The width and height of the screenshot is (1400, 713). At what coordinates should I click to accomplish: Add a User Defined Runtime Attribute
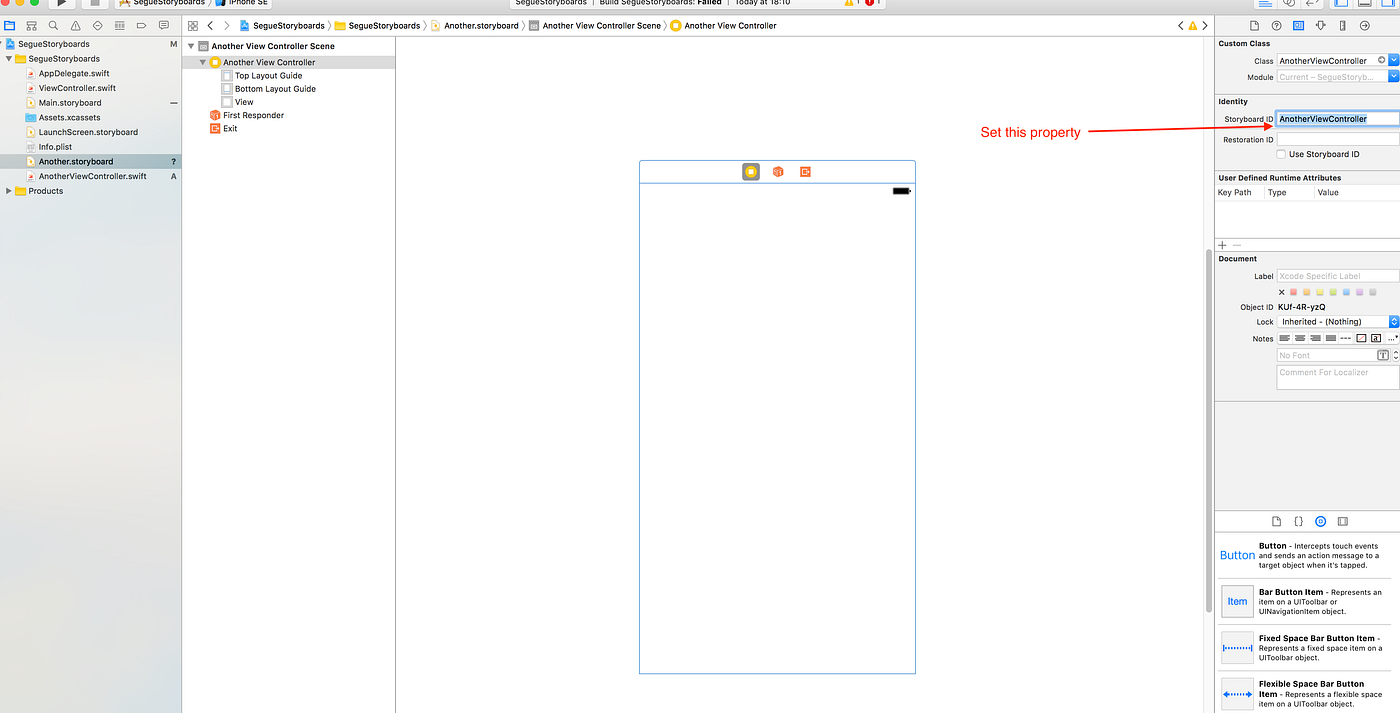[x=1221, y=244]
